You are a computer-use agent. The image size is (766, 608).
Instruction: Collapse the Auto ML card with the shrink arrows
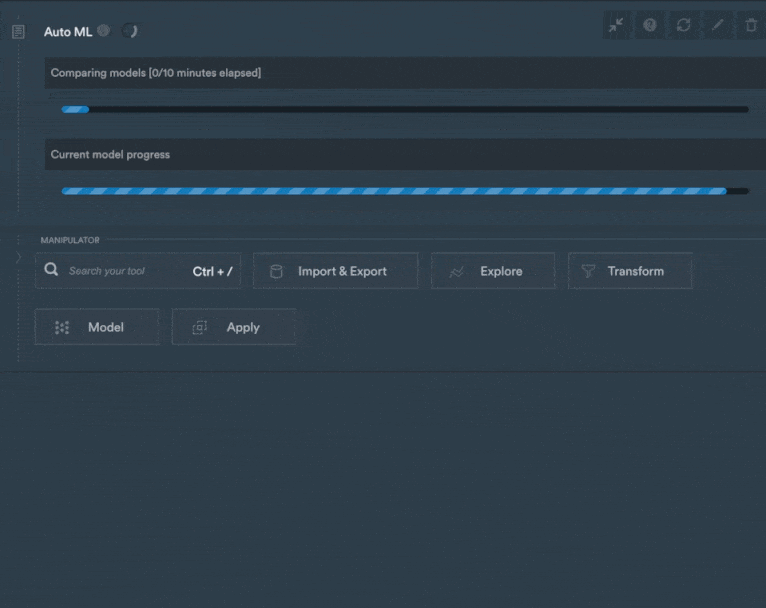(x=616, y=25)
